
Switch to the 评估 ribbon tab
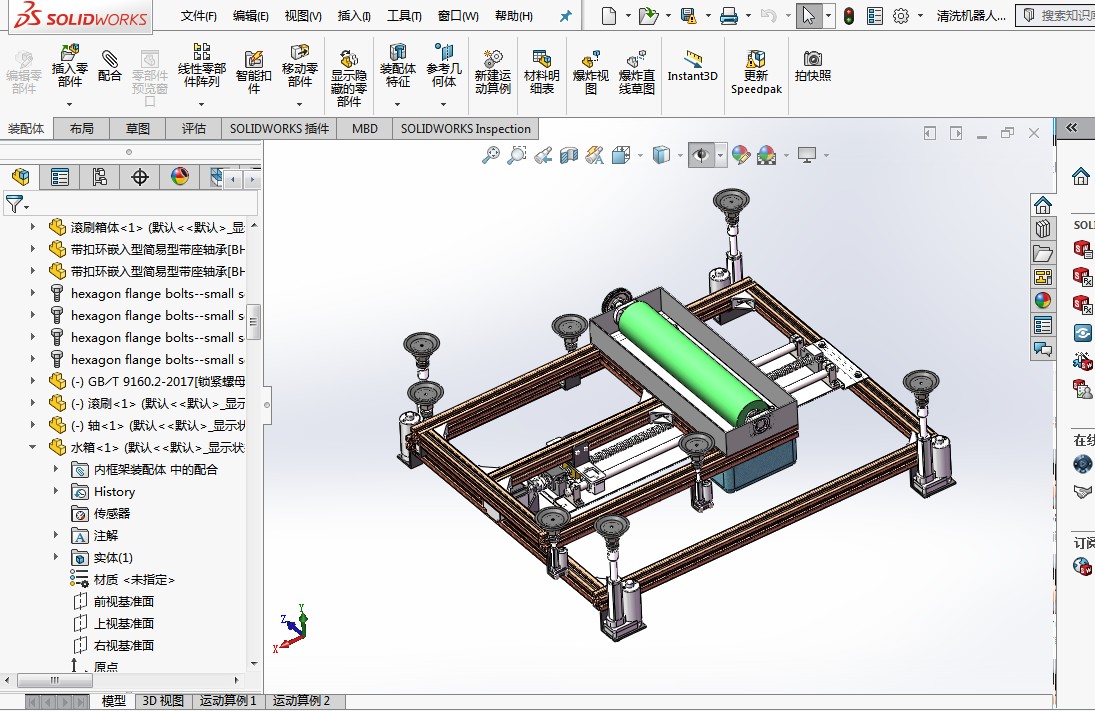point(193,129)
